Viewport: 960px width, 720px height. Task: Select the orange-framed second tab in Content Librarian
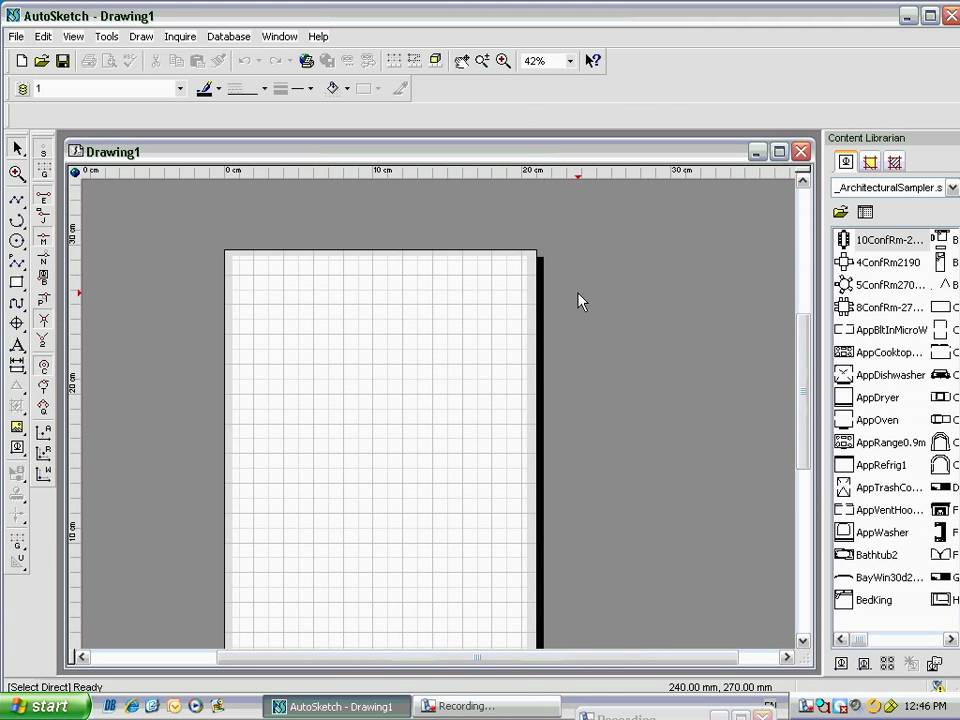point(870,162)
